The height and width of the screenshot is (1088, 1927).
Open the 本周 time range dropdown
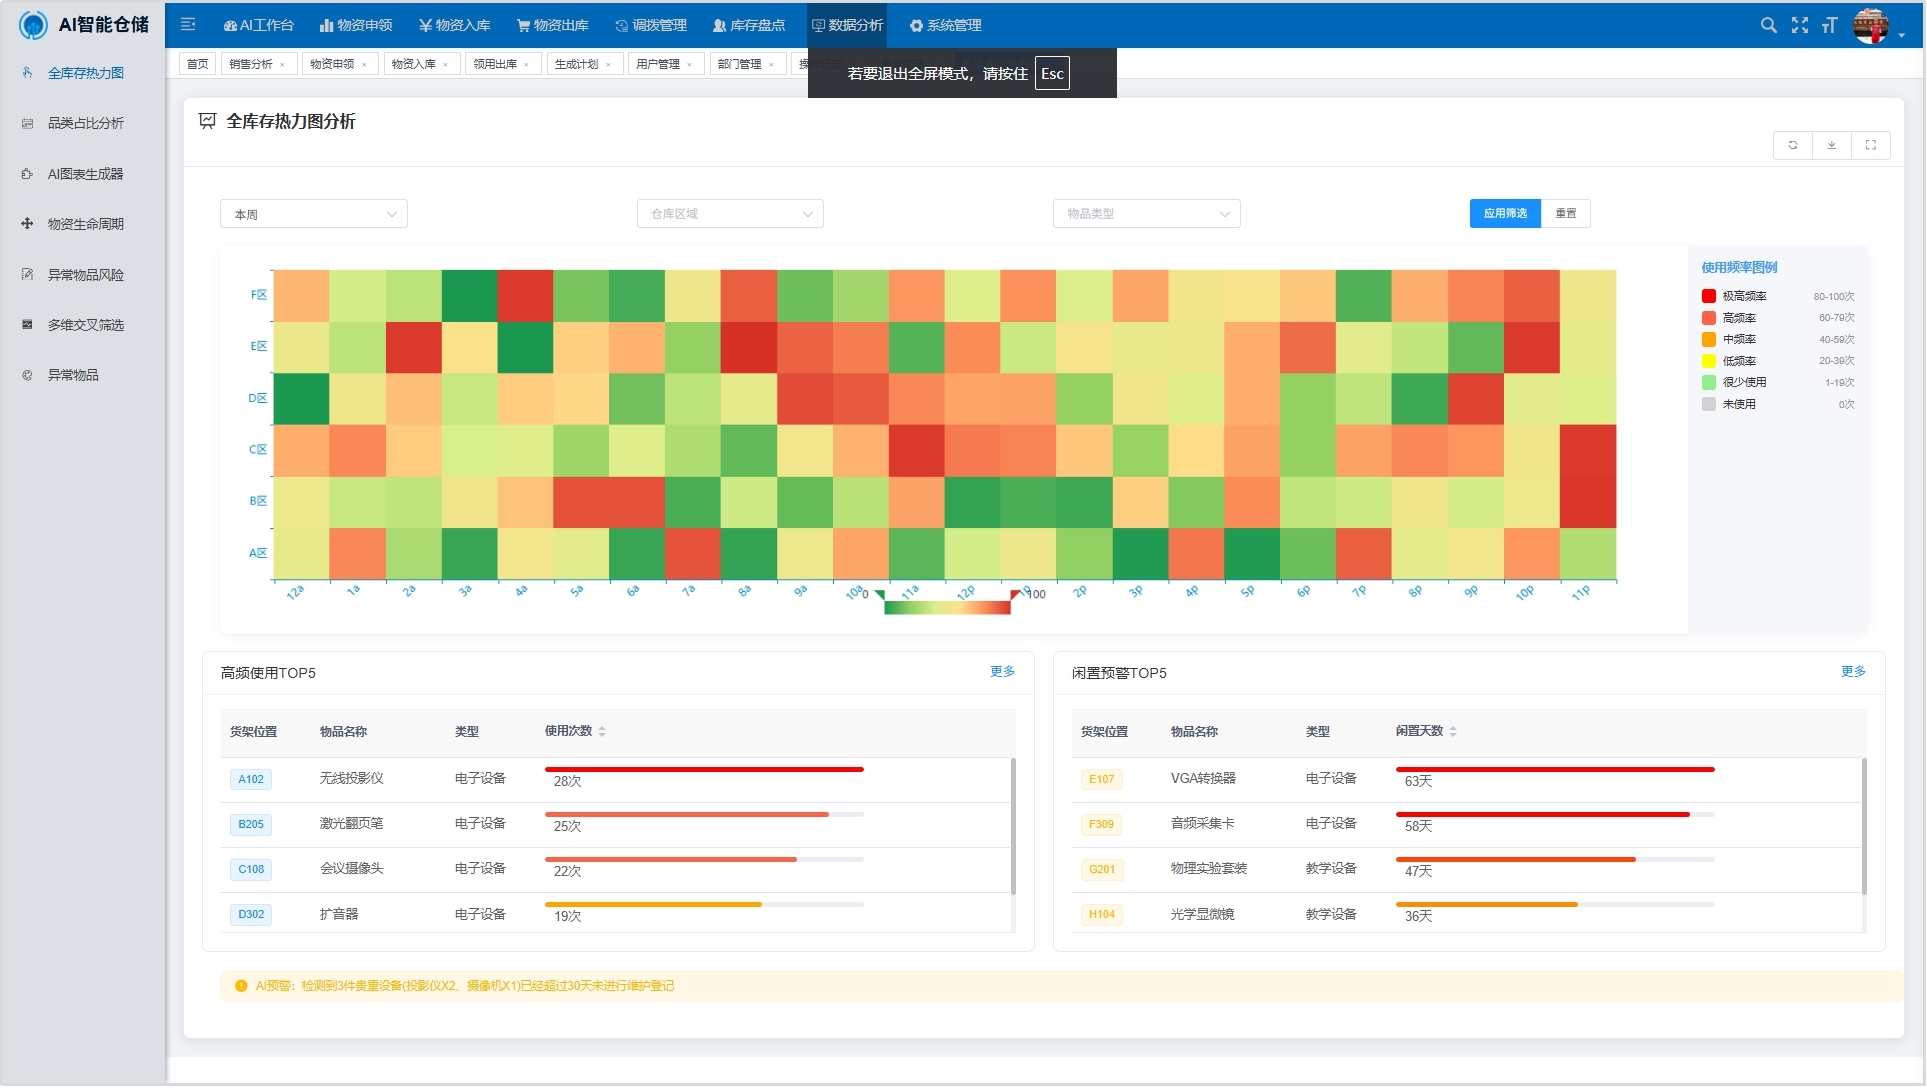(314, 215)
